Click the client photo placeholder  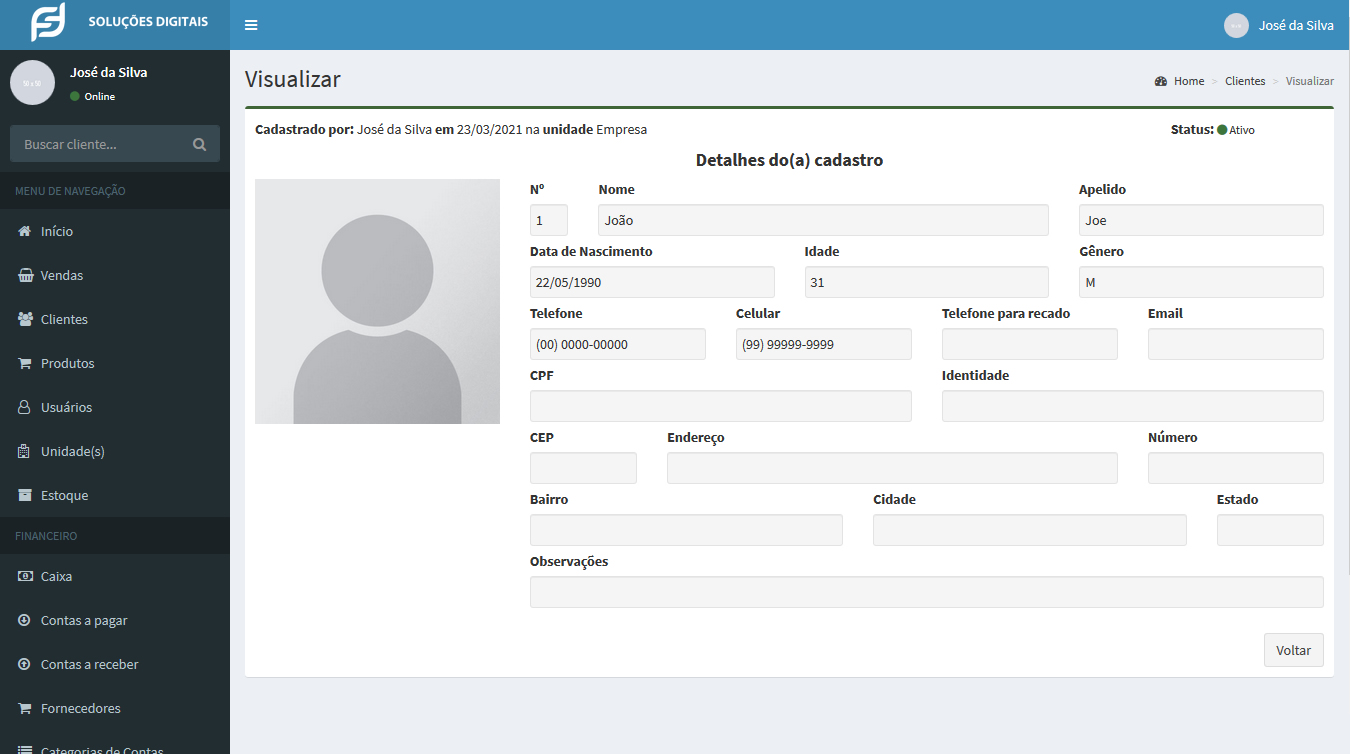[377, 301]
